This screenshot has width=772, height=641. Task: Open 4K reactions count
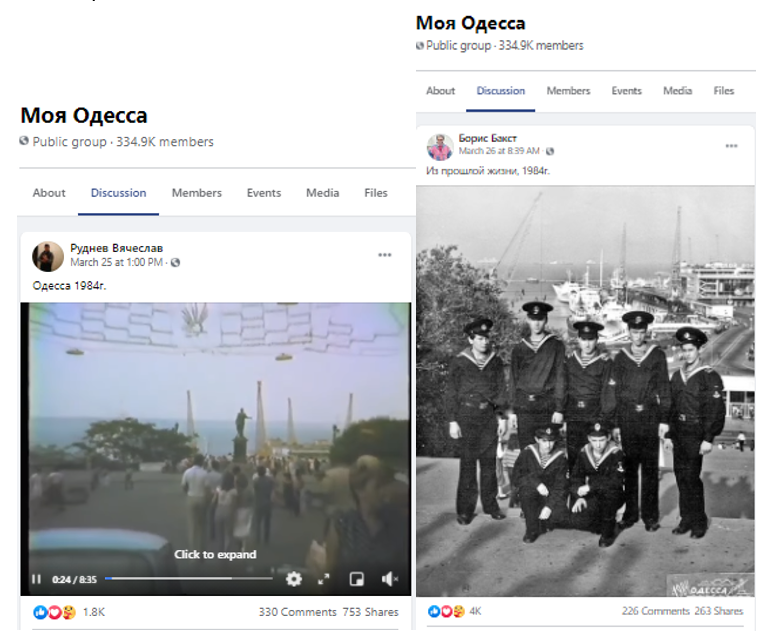click(475, 611)
